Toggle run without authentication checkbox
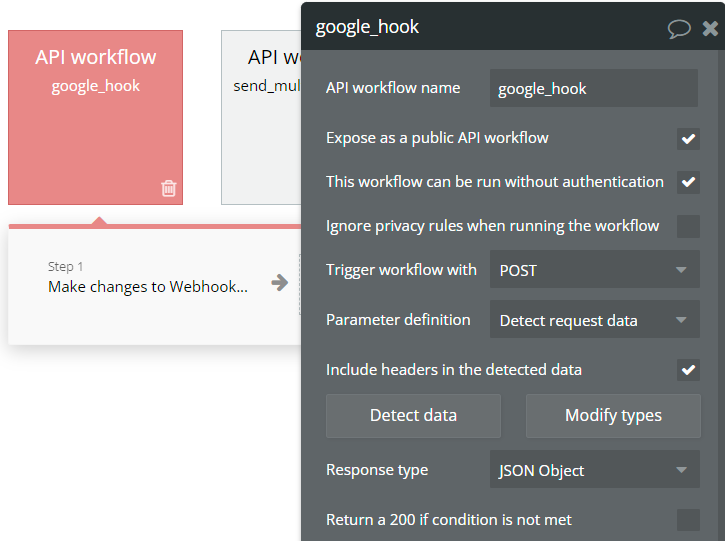This screenshot has width=725, height=541. (x=688, y=182)
